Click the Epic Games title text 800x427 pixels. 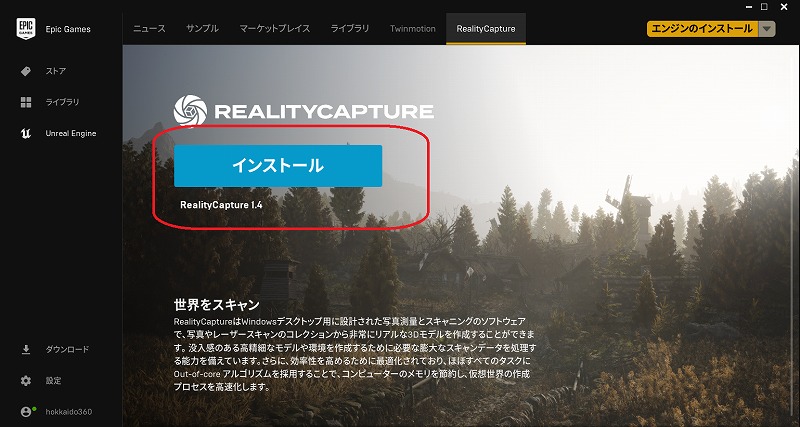click(x=68, y=29)
